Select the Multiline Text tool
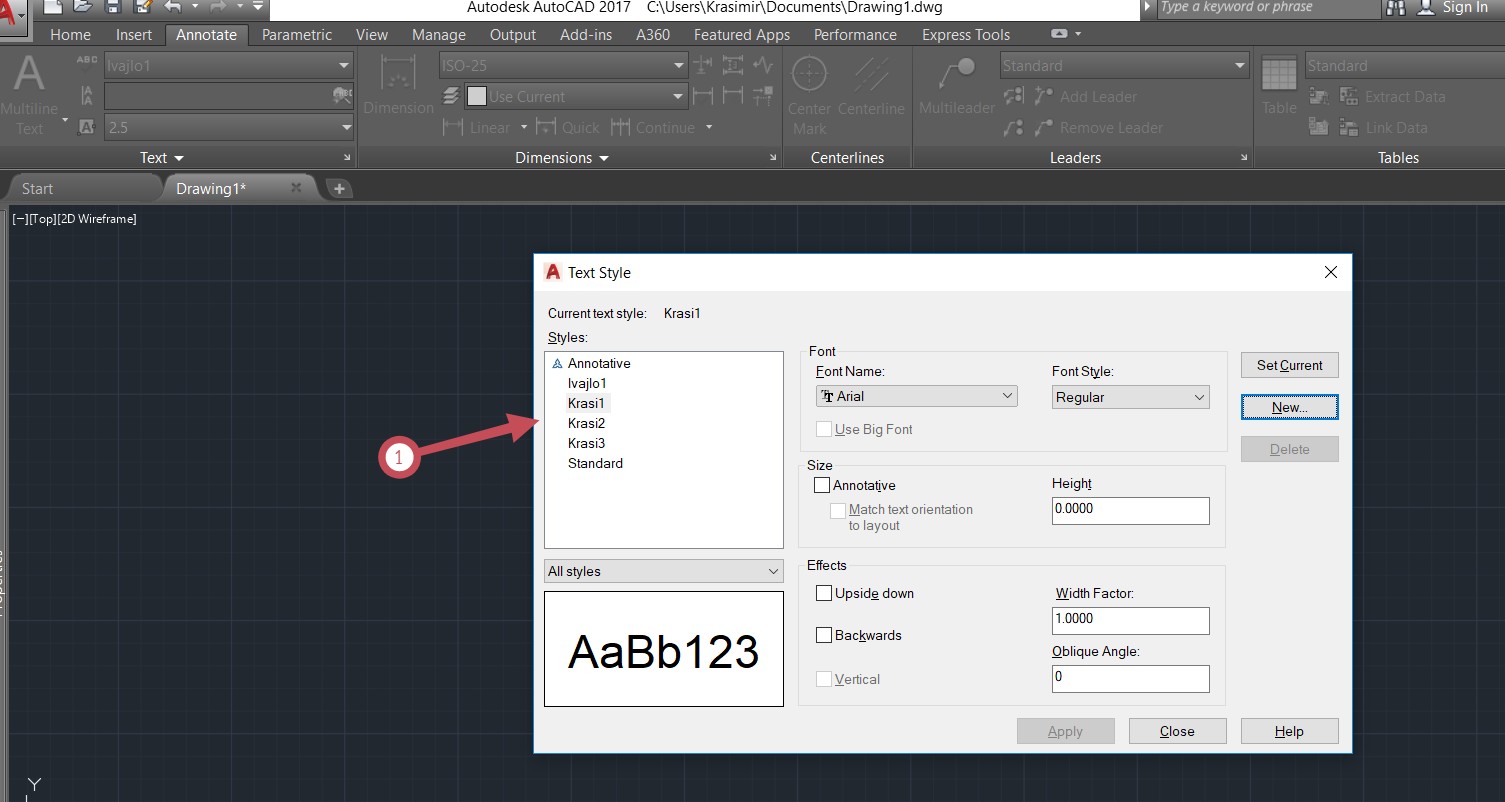The image size is (1505, 802). click(29, 96)
